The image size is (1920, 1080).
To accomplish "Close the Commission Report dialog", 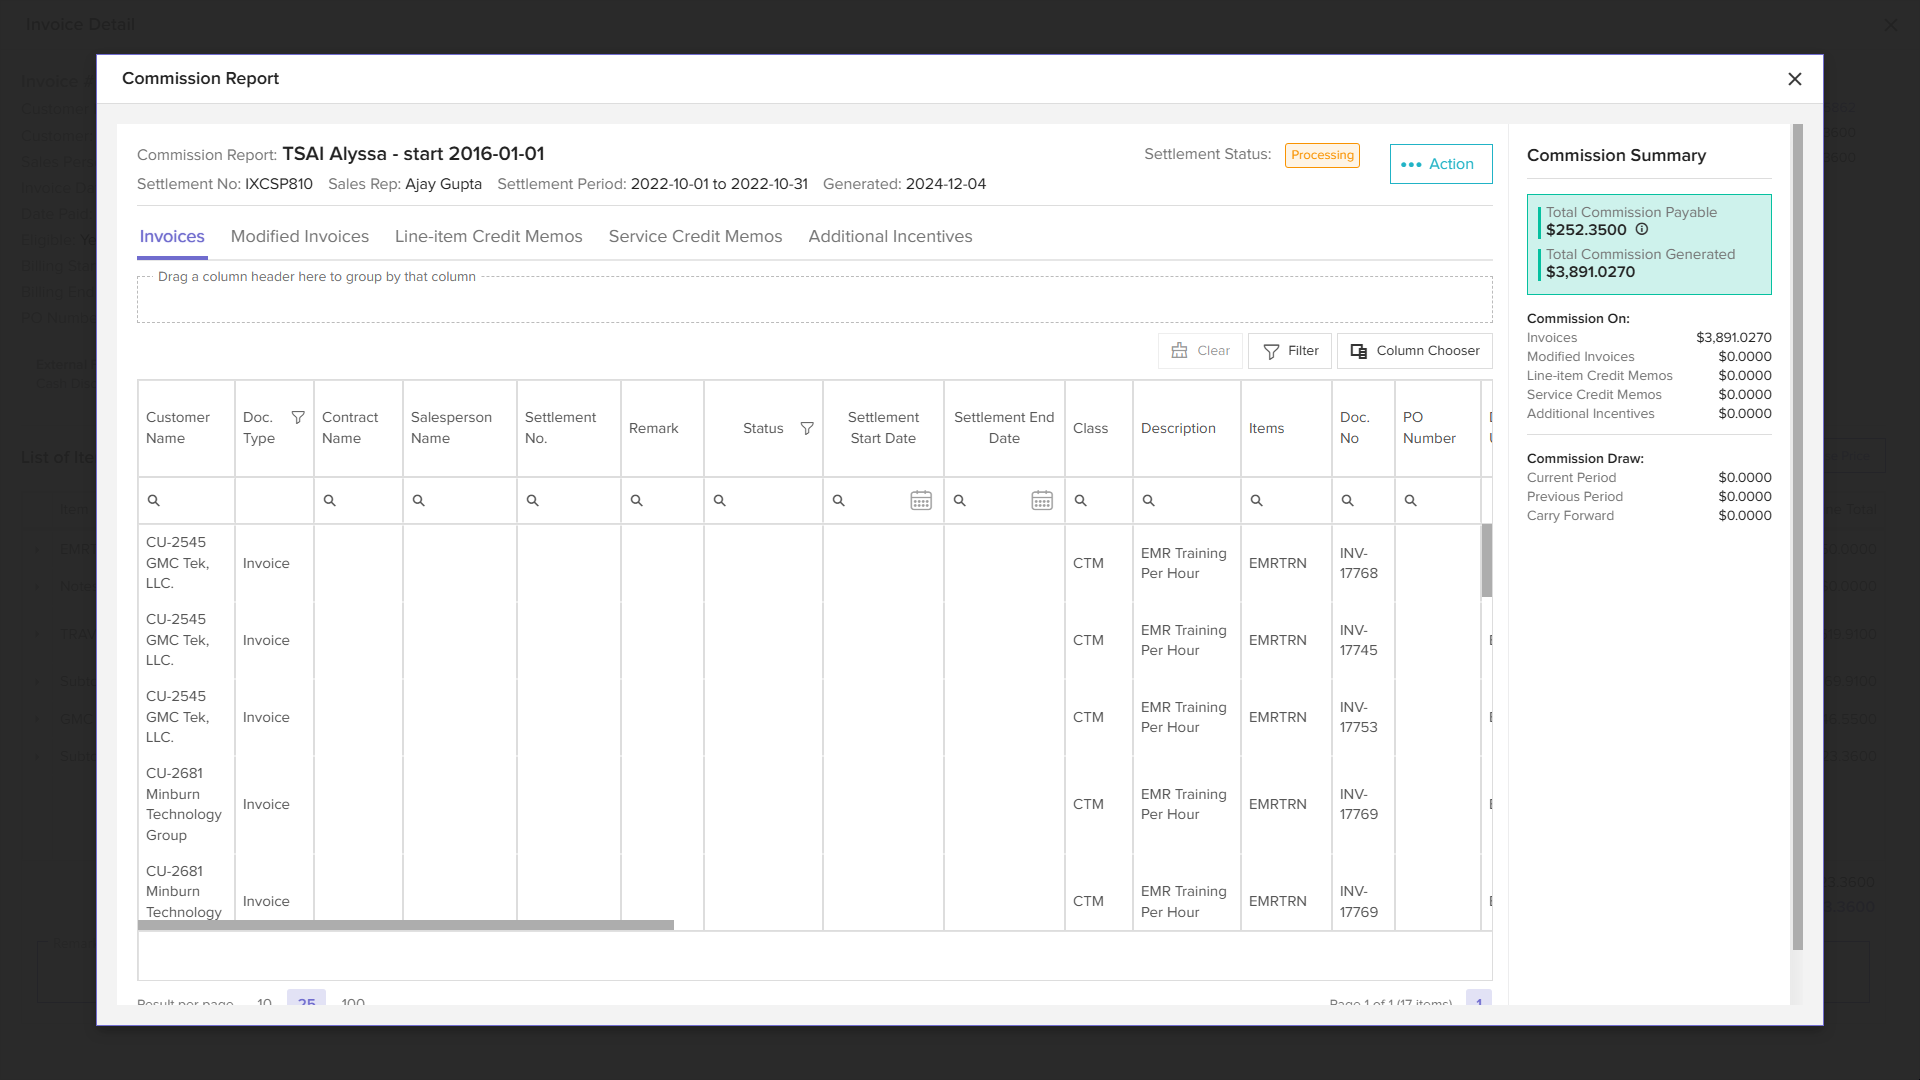I will click(x=1795, y=79).
